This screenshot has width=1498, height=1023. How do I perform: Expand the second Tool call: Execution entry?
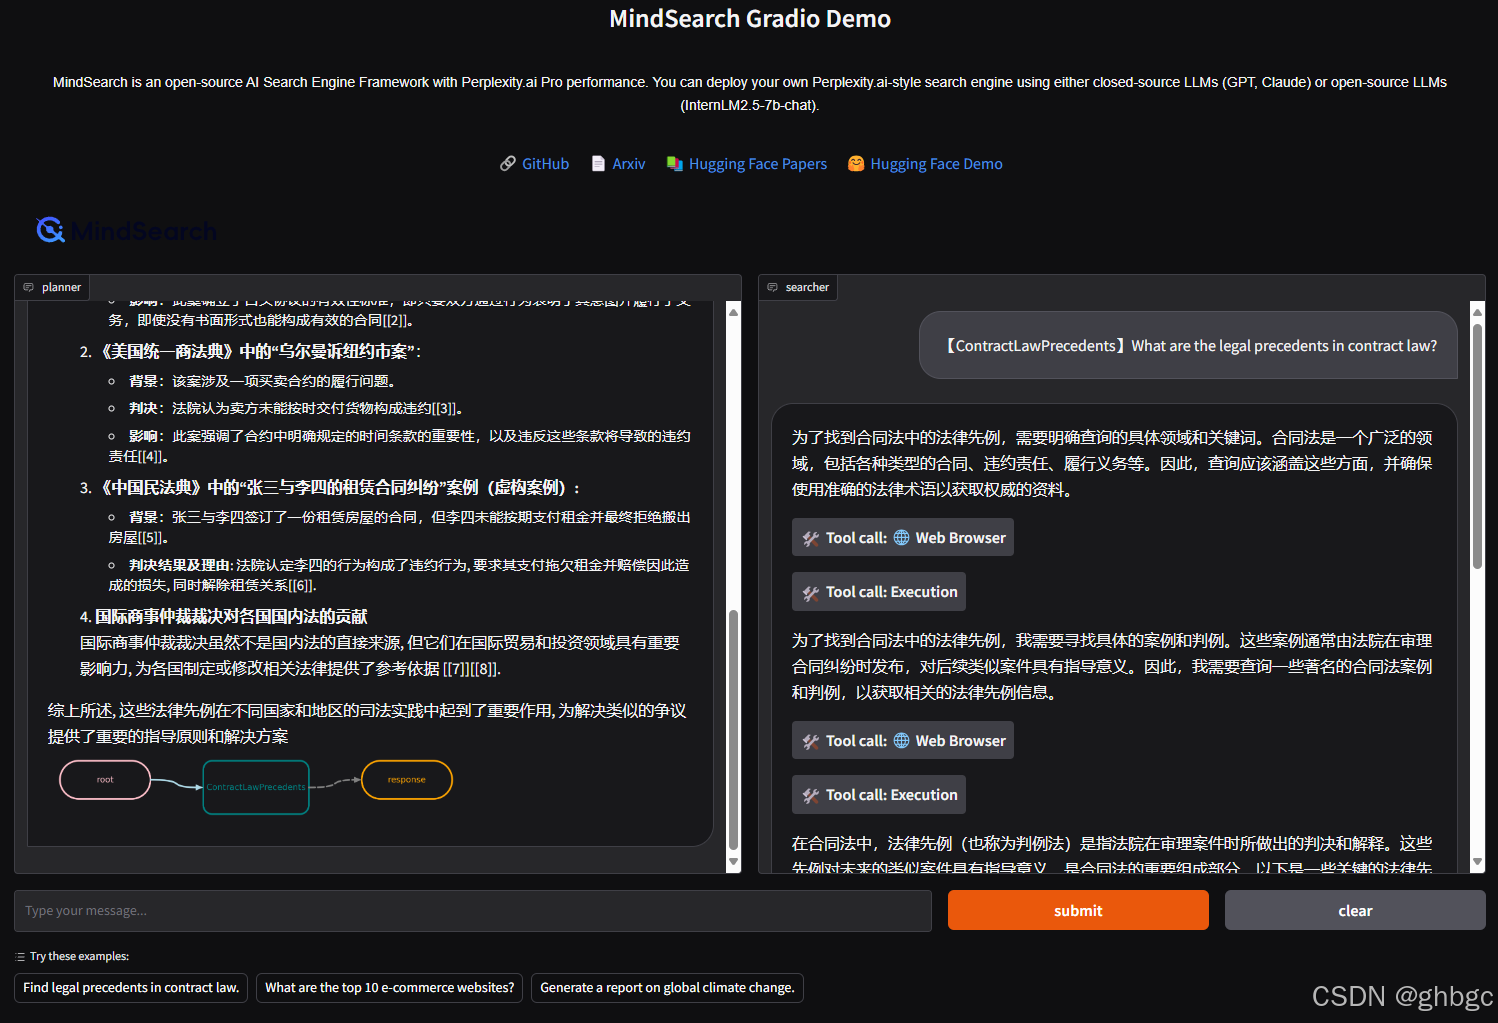(879, 794)
